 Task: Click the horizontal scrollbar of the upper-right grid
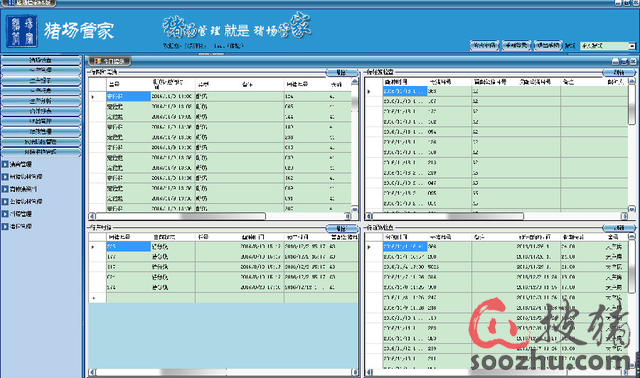tap(497, 216)
